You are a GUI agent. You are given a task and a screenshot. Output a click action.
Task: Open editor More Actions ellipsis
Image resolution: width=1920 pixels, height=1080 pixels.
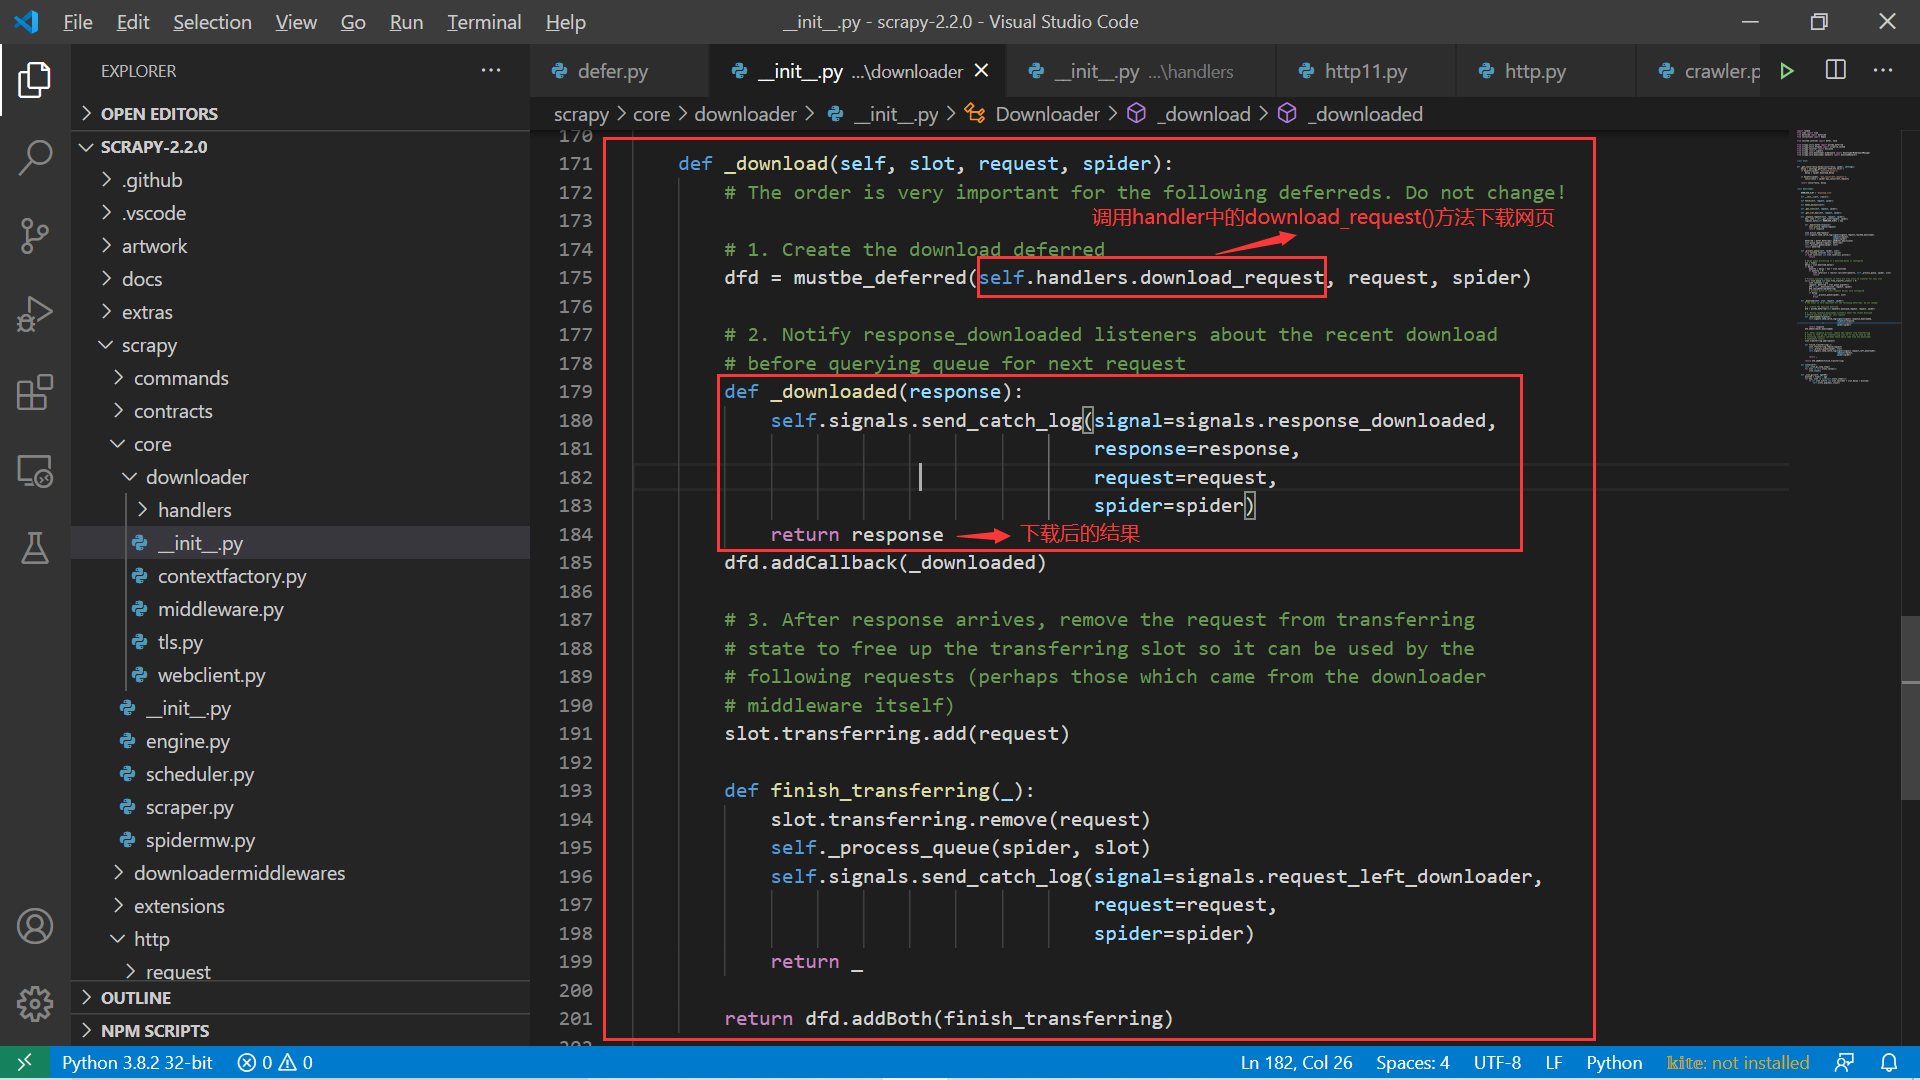(1883, 70)
